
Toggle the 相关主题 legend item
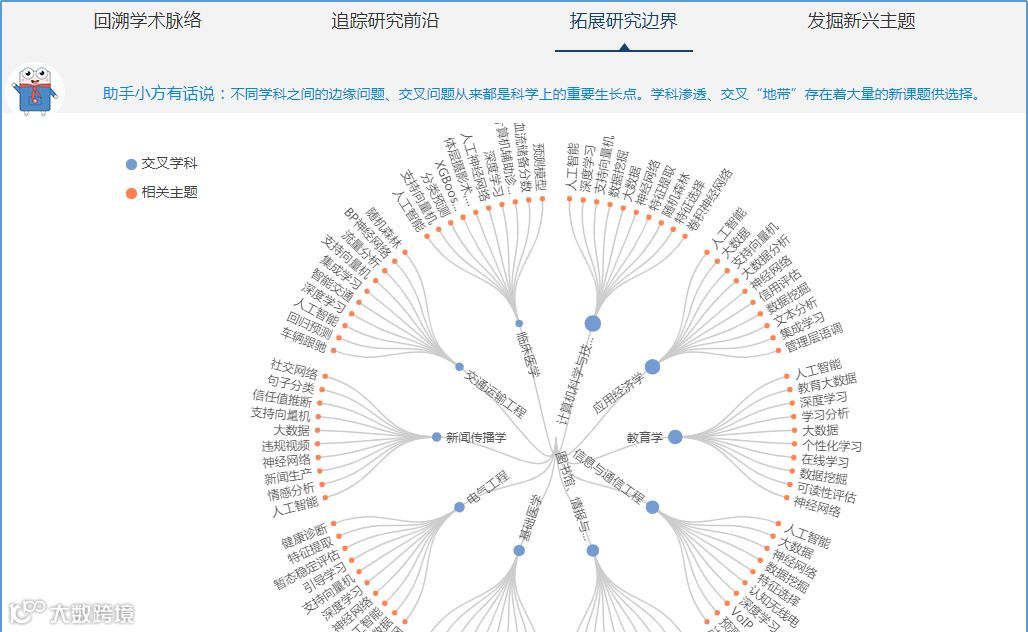[x=162, y=192]
